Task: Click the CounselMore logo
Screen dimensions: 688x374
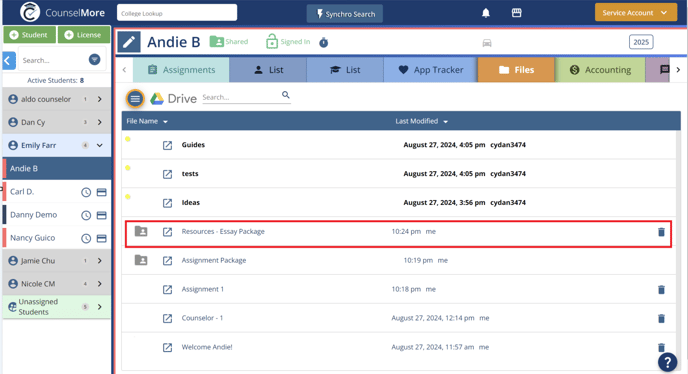Action: 62,12
